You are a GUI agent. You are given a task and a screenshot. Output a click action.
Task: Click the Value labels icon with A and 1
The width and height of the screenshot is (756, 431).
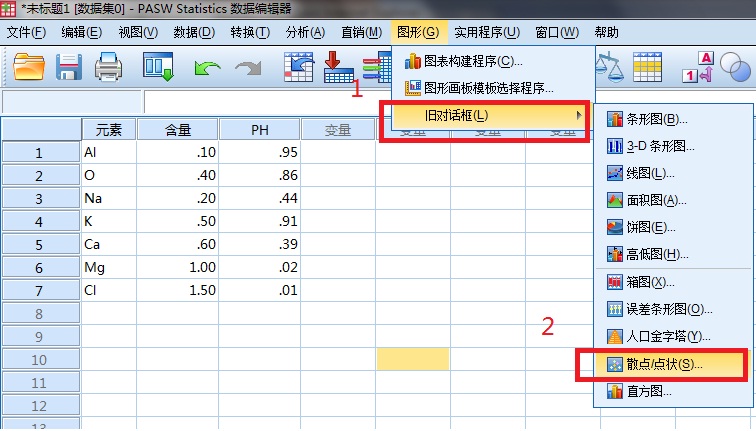click(x=698, y=67)
